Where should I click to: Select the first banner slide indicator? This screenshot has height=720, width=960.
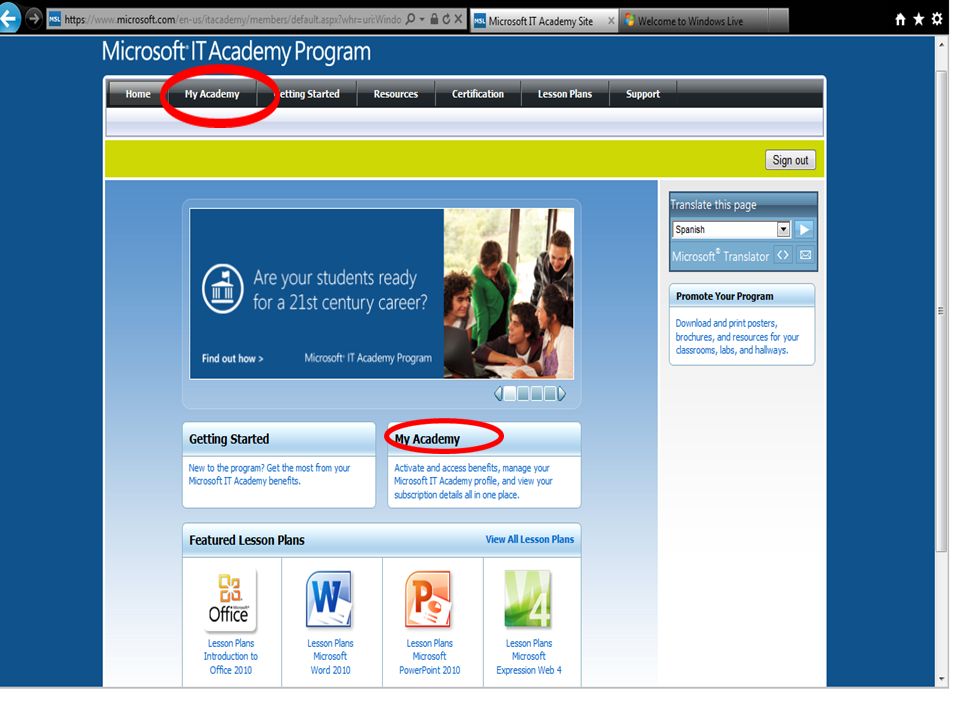510,394
